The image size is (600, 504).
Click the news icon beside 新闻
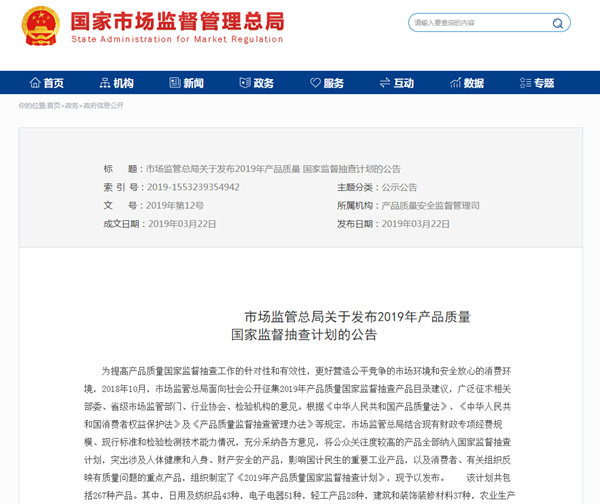(175, 83)
